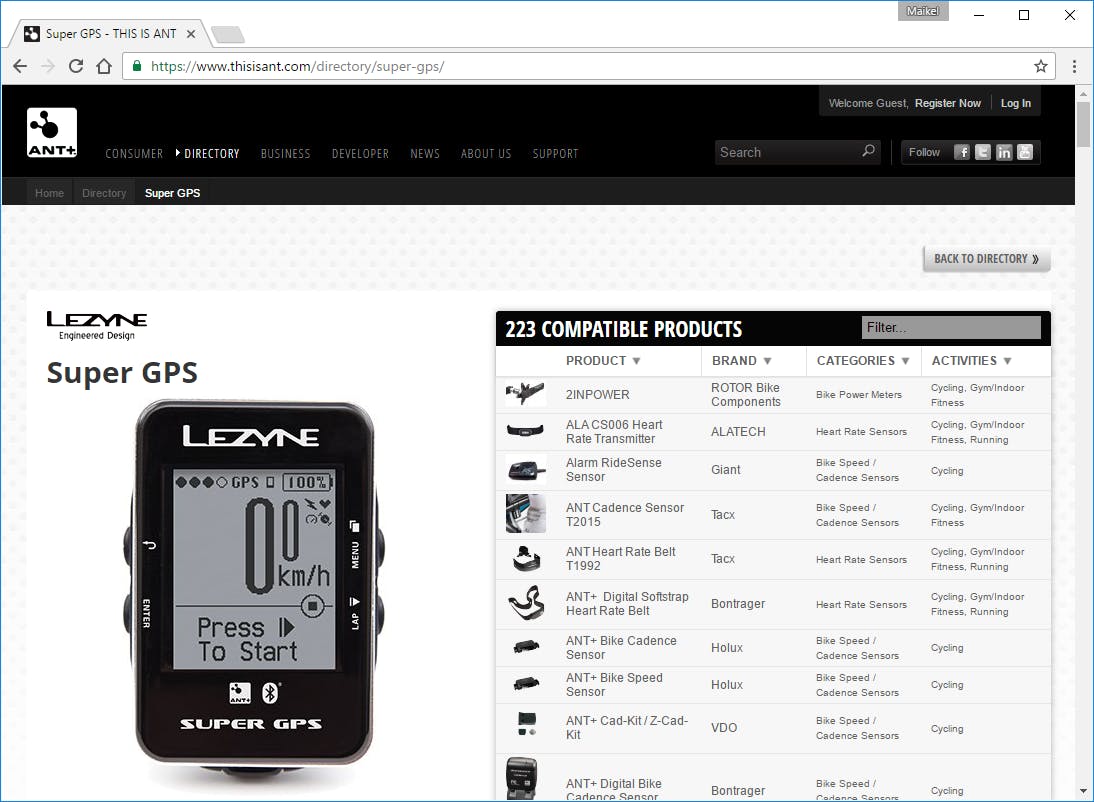
Task: Click the magnifier icon in Search box
Action: point(868,151)
